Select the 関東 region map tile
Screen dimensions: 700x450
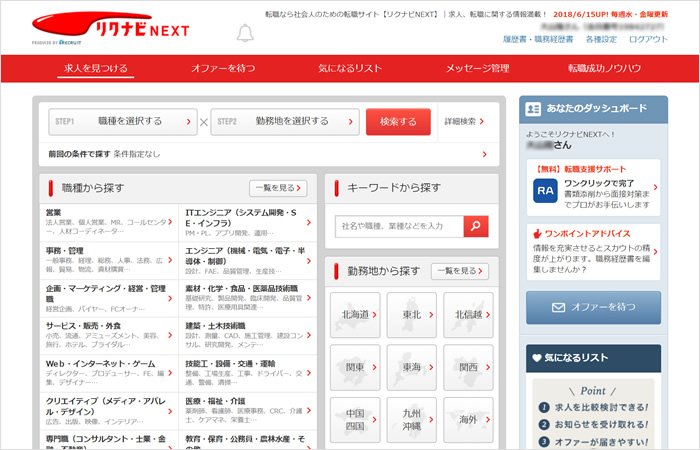click(355, 367)
